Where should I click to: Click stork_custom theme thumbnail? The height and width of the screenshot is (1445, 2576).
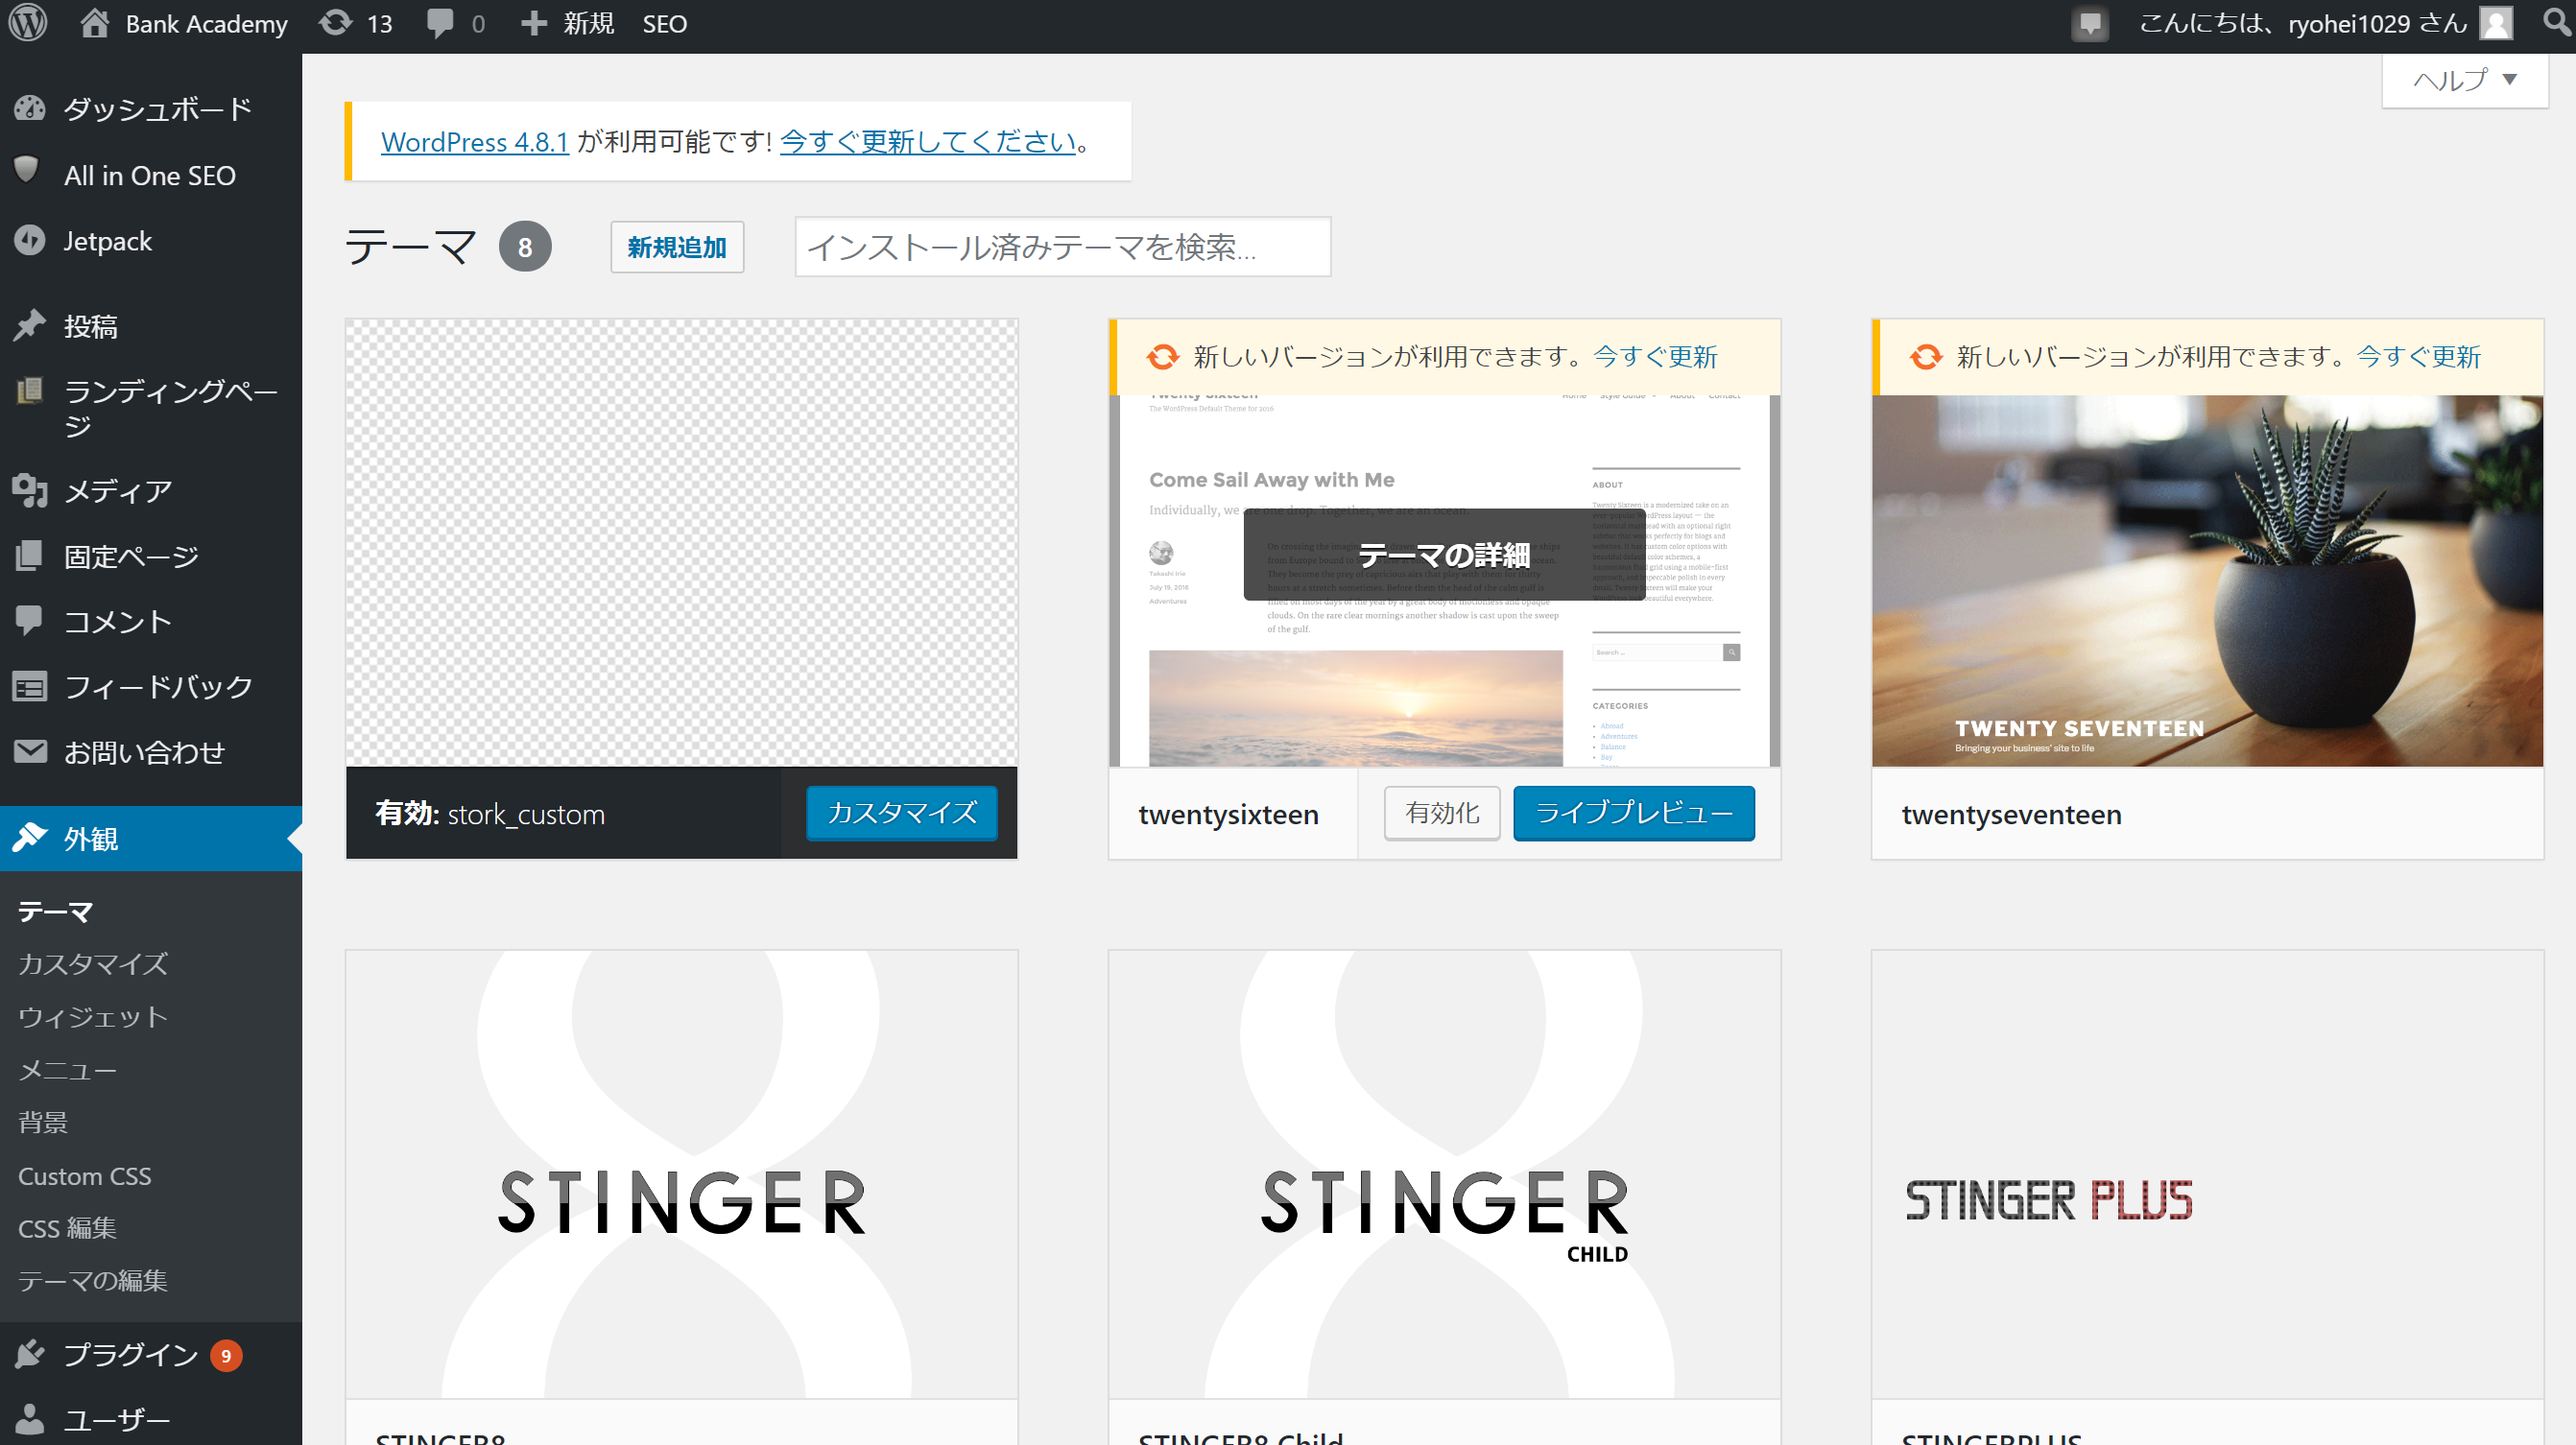pos(681,543)
